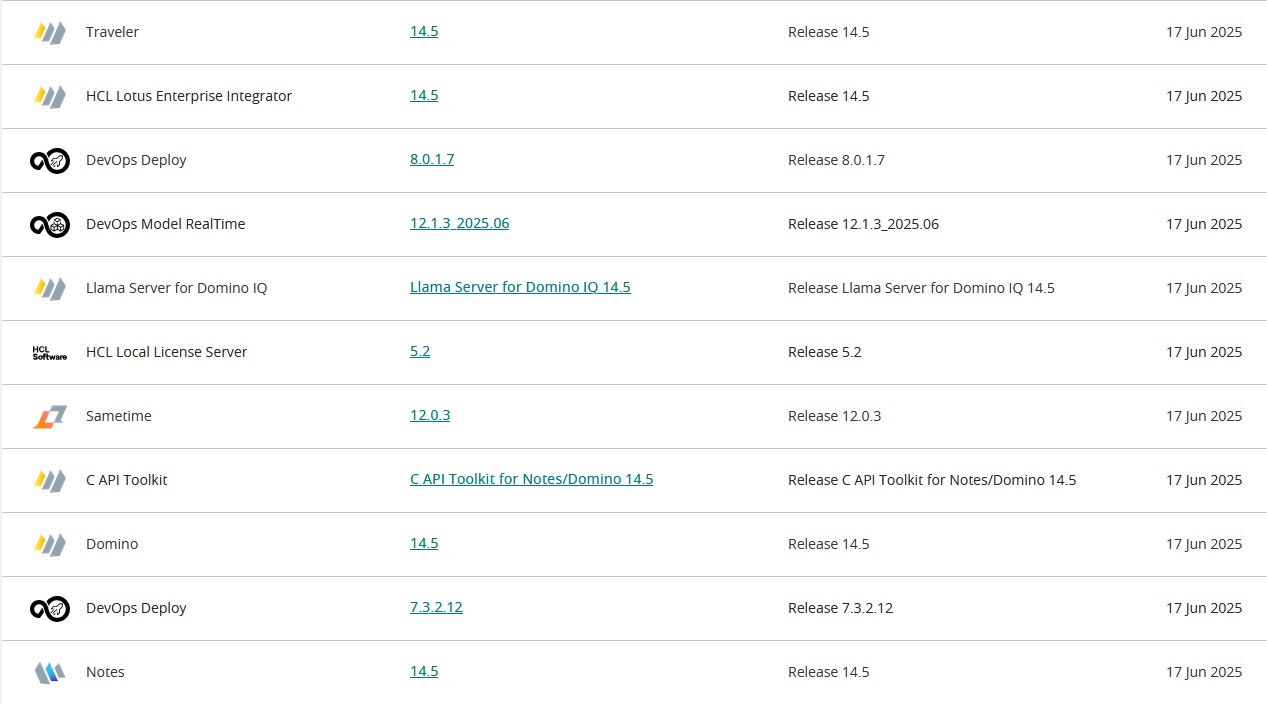The height and width of the screenshot is (704, 1267).
Task: Open the C API Toolkit for Notes/Domino 14.5 link
Action: 531,479
